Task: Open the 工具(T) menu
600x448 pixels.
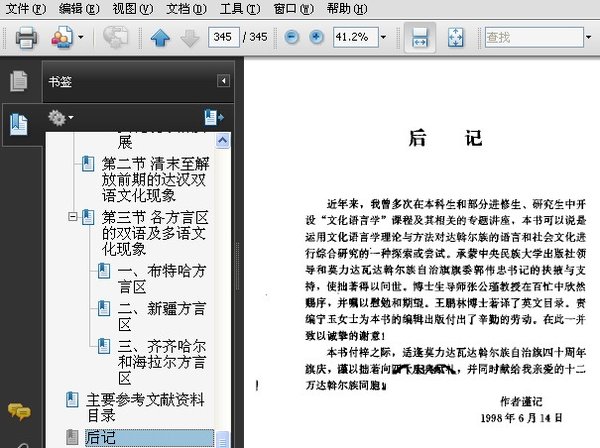Action: point(240,8)
